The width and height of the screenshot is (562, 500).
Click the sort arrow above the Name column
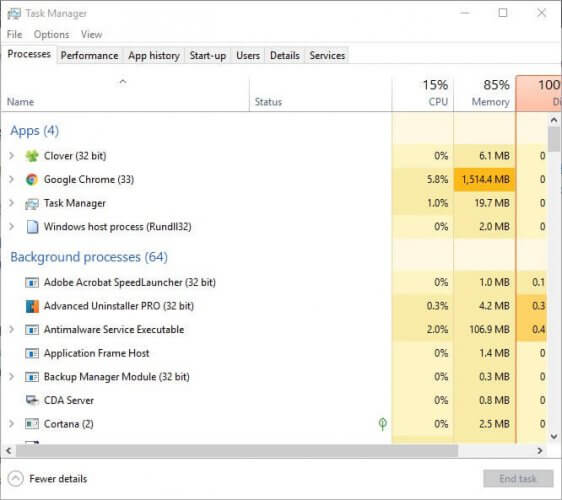click(123, 82)
